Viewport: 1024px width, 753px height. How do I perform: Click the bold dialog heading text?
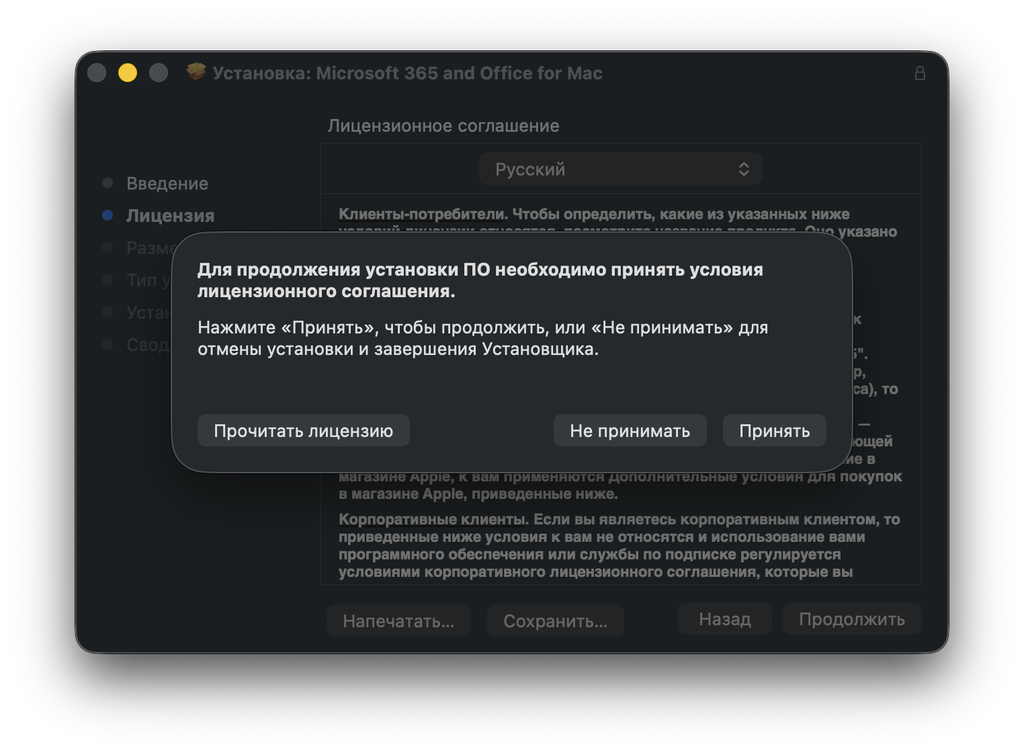[480, 280]
